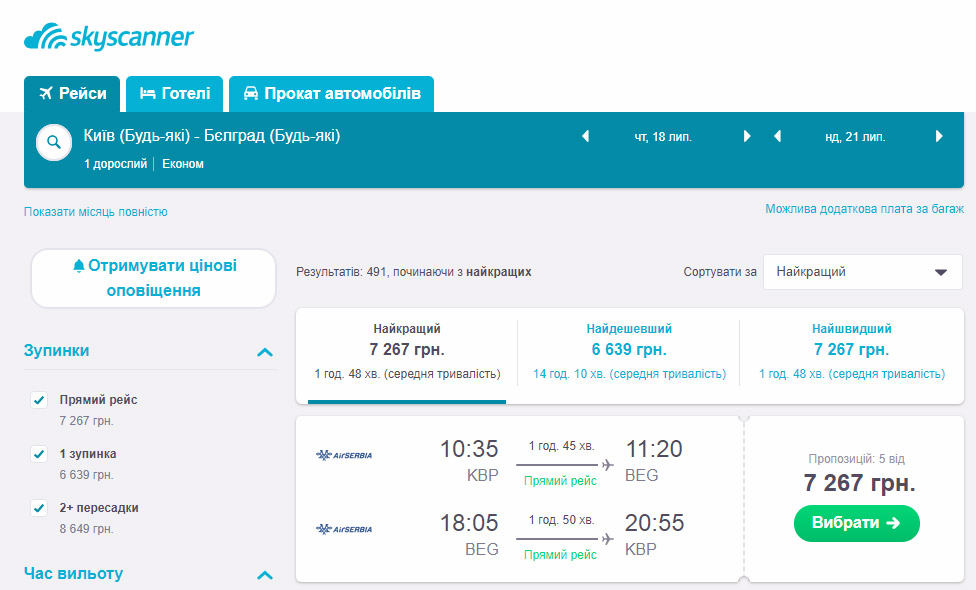Click the Економ cabin class text
976x590 pixels.
coord(183,164)
